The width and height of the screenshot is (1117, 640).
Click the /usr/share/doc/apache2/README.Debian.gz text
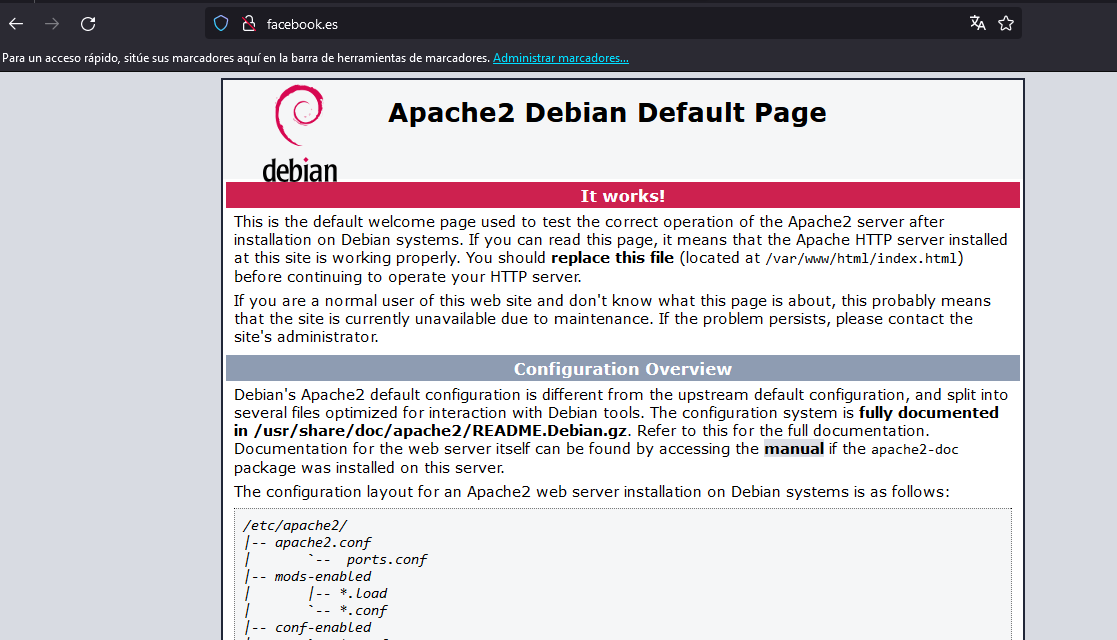tap(440, 430)
